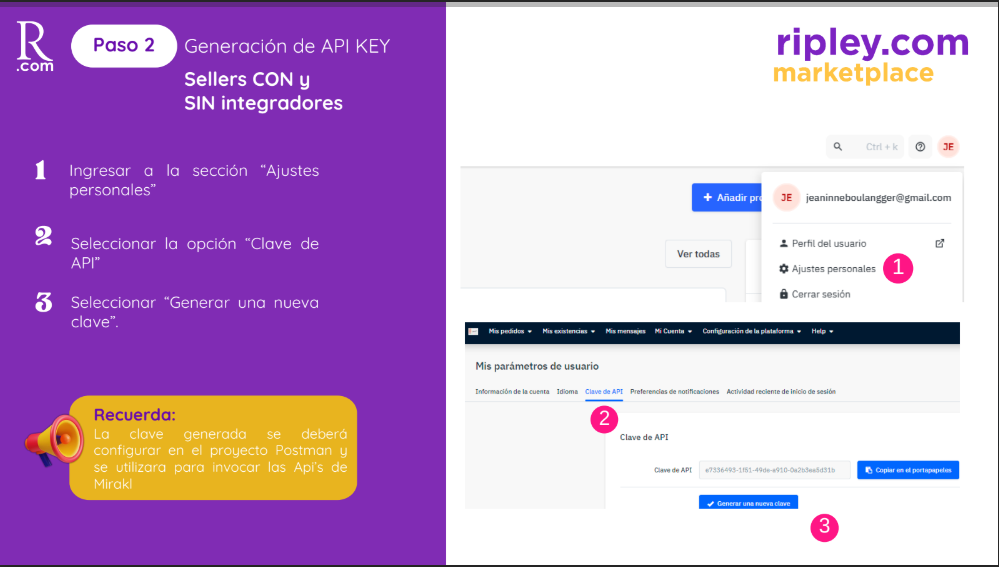This screenshot has width=999, height=567.
Task: Open the Help dropdown in the navigation bar
Action: [x=823, y=331]
